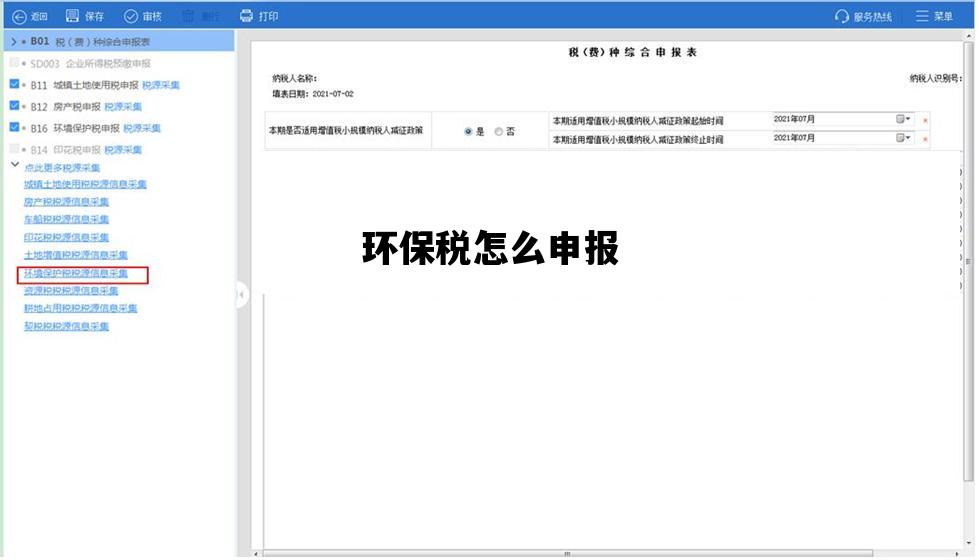Uncheck the B16 环境保护税申报 checkbox
Viewport: 979px width, 560px height.
(x=14, y=127)
